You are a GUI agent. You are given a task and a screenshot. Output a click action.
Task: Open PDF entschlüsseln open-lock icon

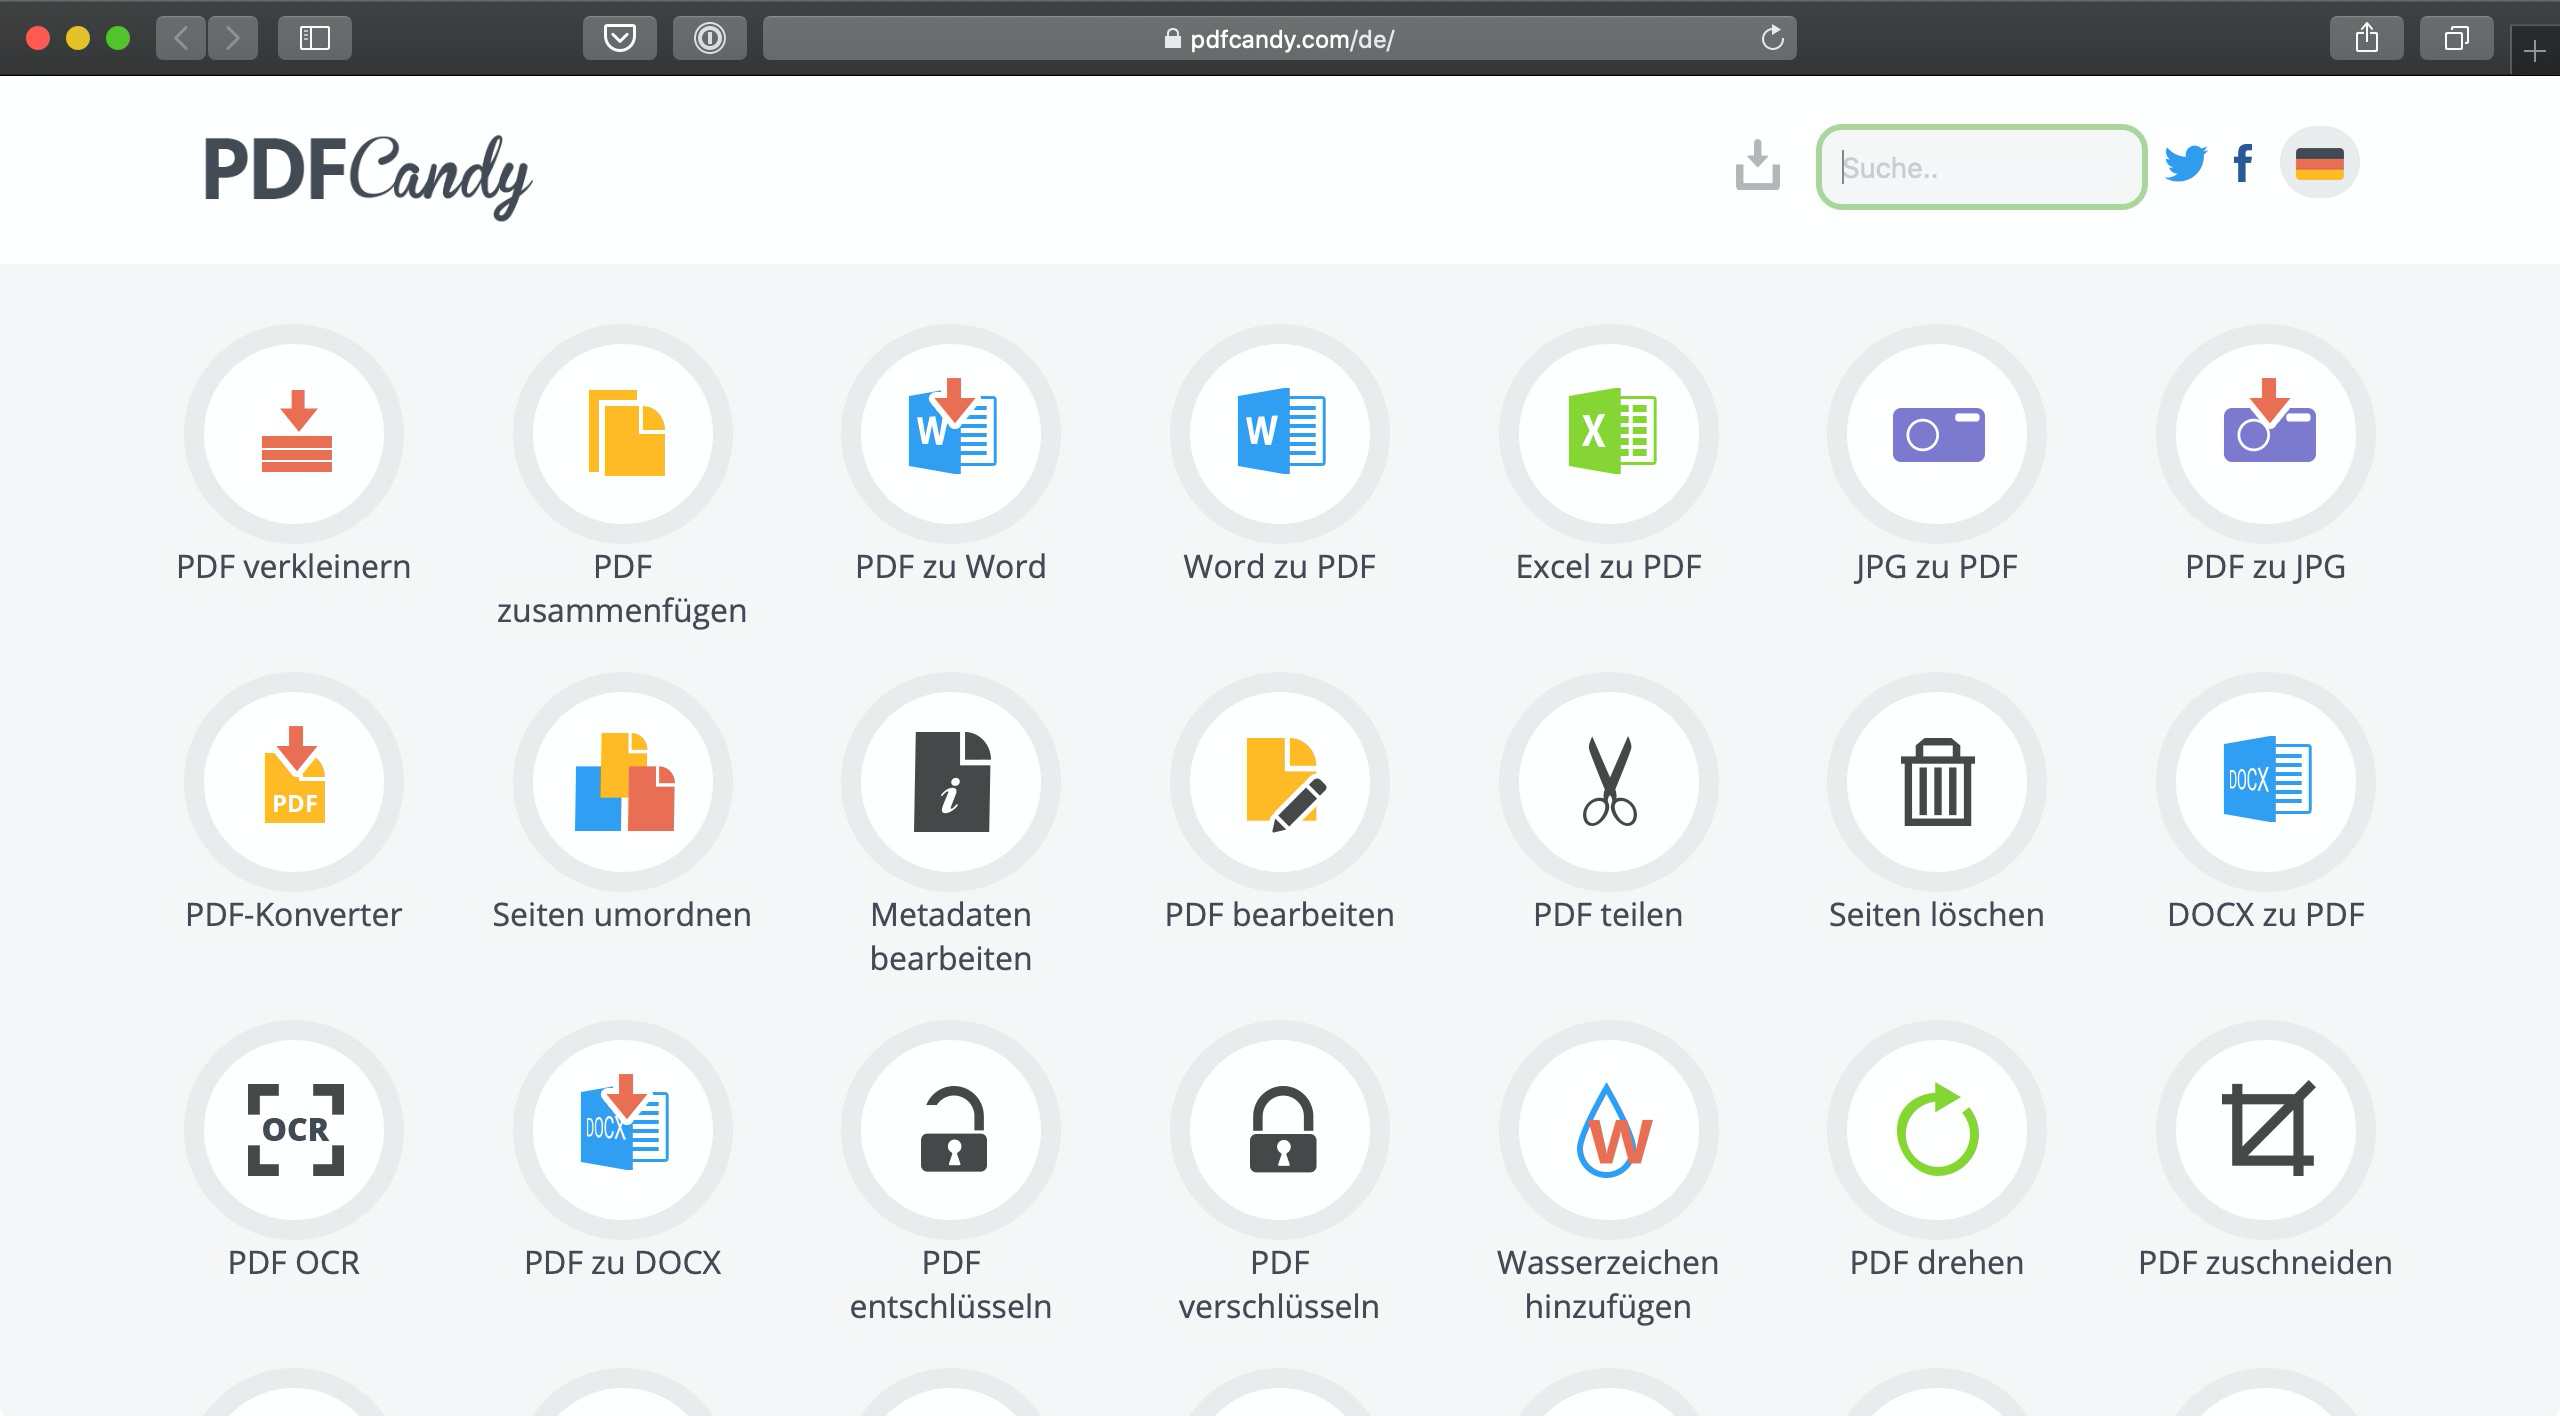pyautogui.click(x=951, y=1130)
